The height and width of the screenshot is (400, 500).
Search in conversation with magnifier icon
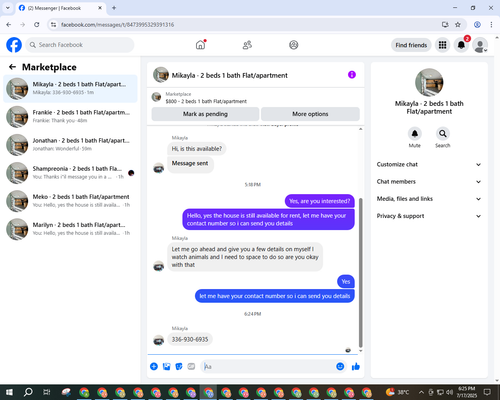click(443, 134)
